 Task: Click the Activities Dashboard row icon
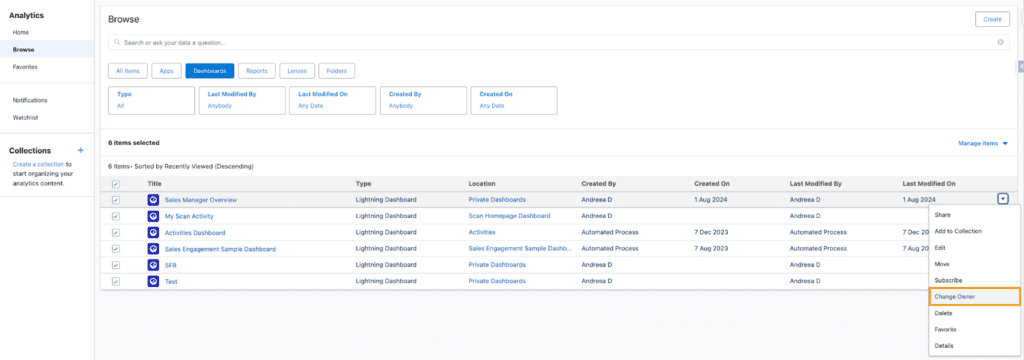tap(153, 233)
